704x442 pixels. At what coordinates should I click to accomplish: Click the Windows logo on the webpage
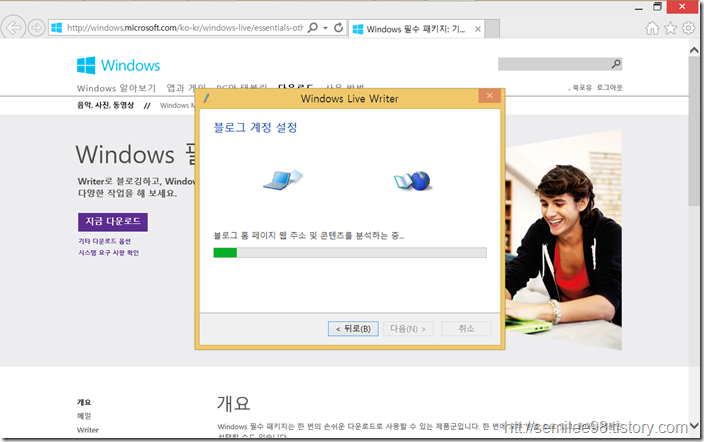click(x=118, y=66)
